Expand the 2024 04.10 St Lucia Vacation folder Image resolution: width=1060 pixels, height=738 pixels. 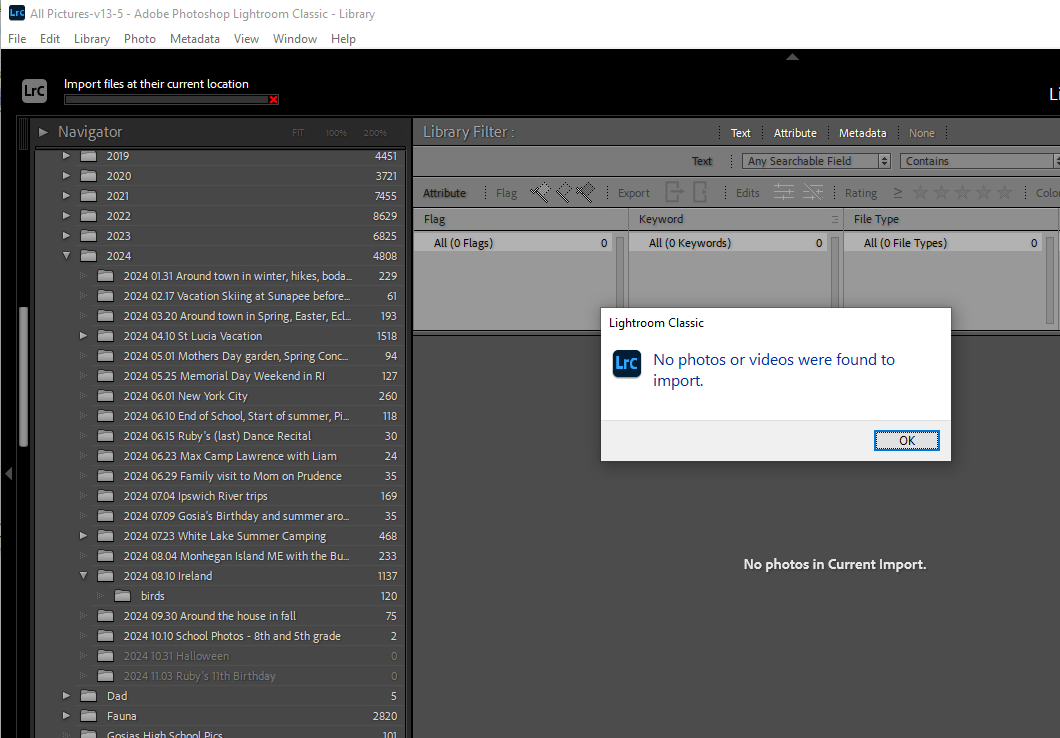click(83, 335)
